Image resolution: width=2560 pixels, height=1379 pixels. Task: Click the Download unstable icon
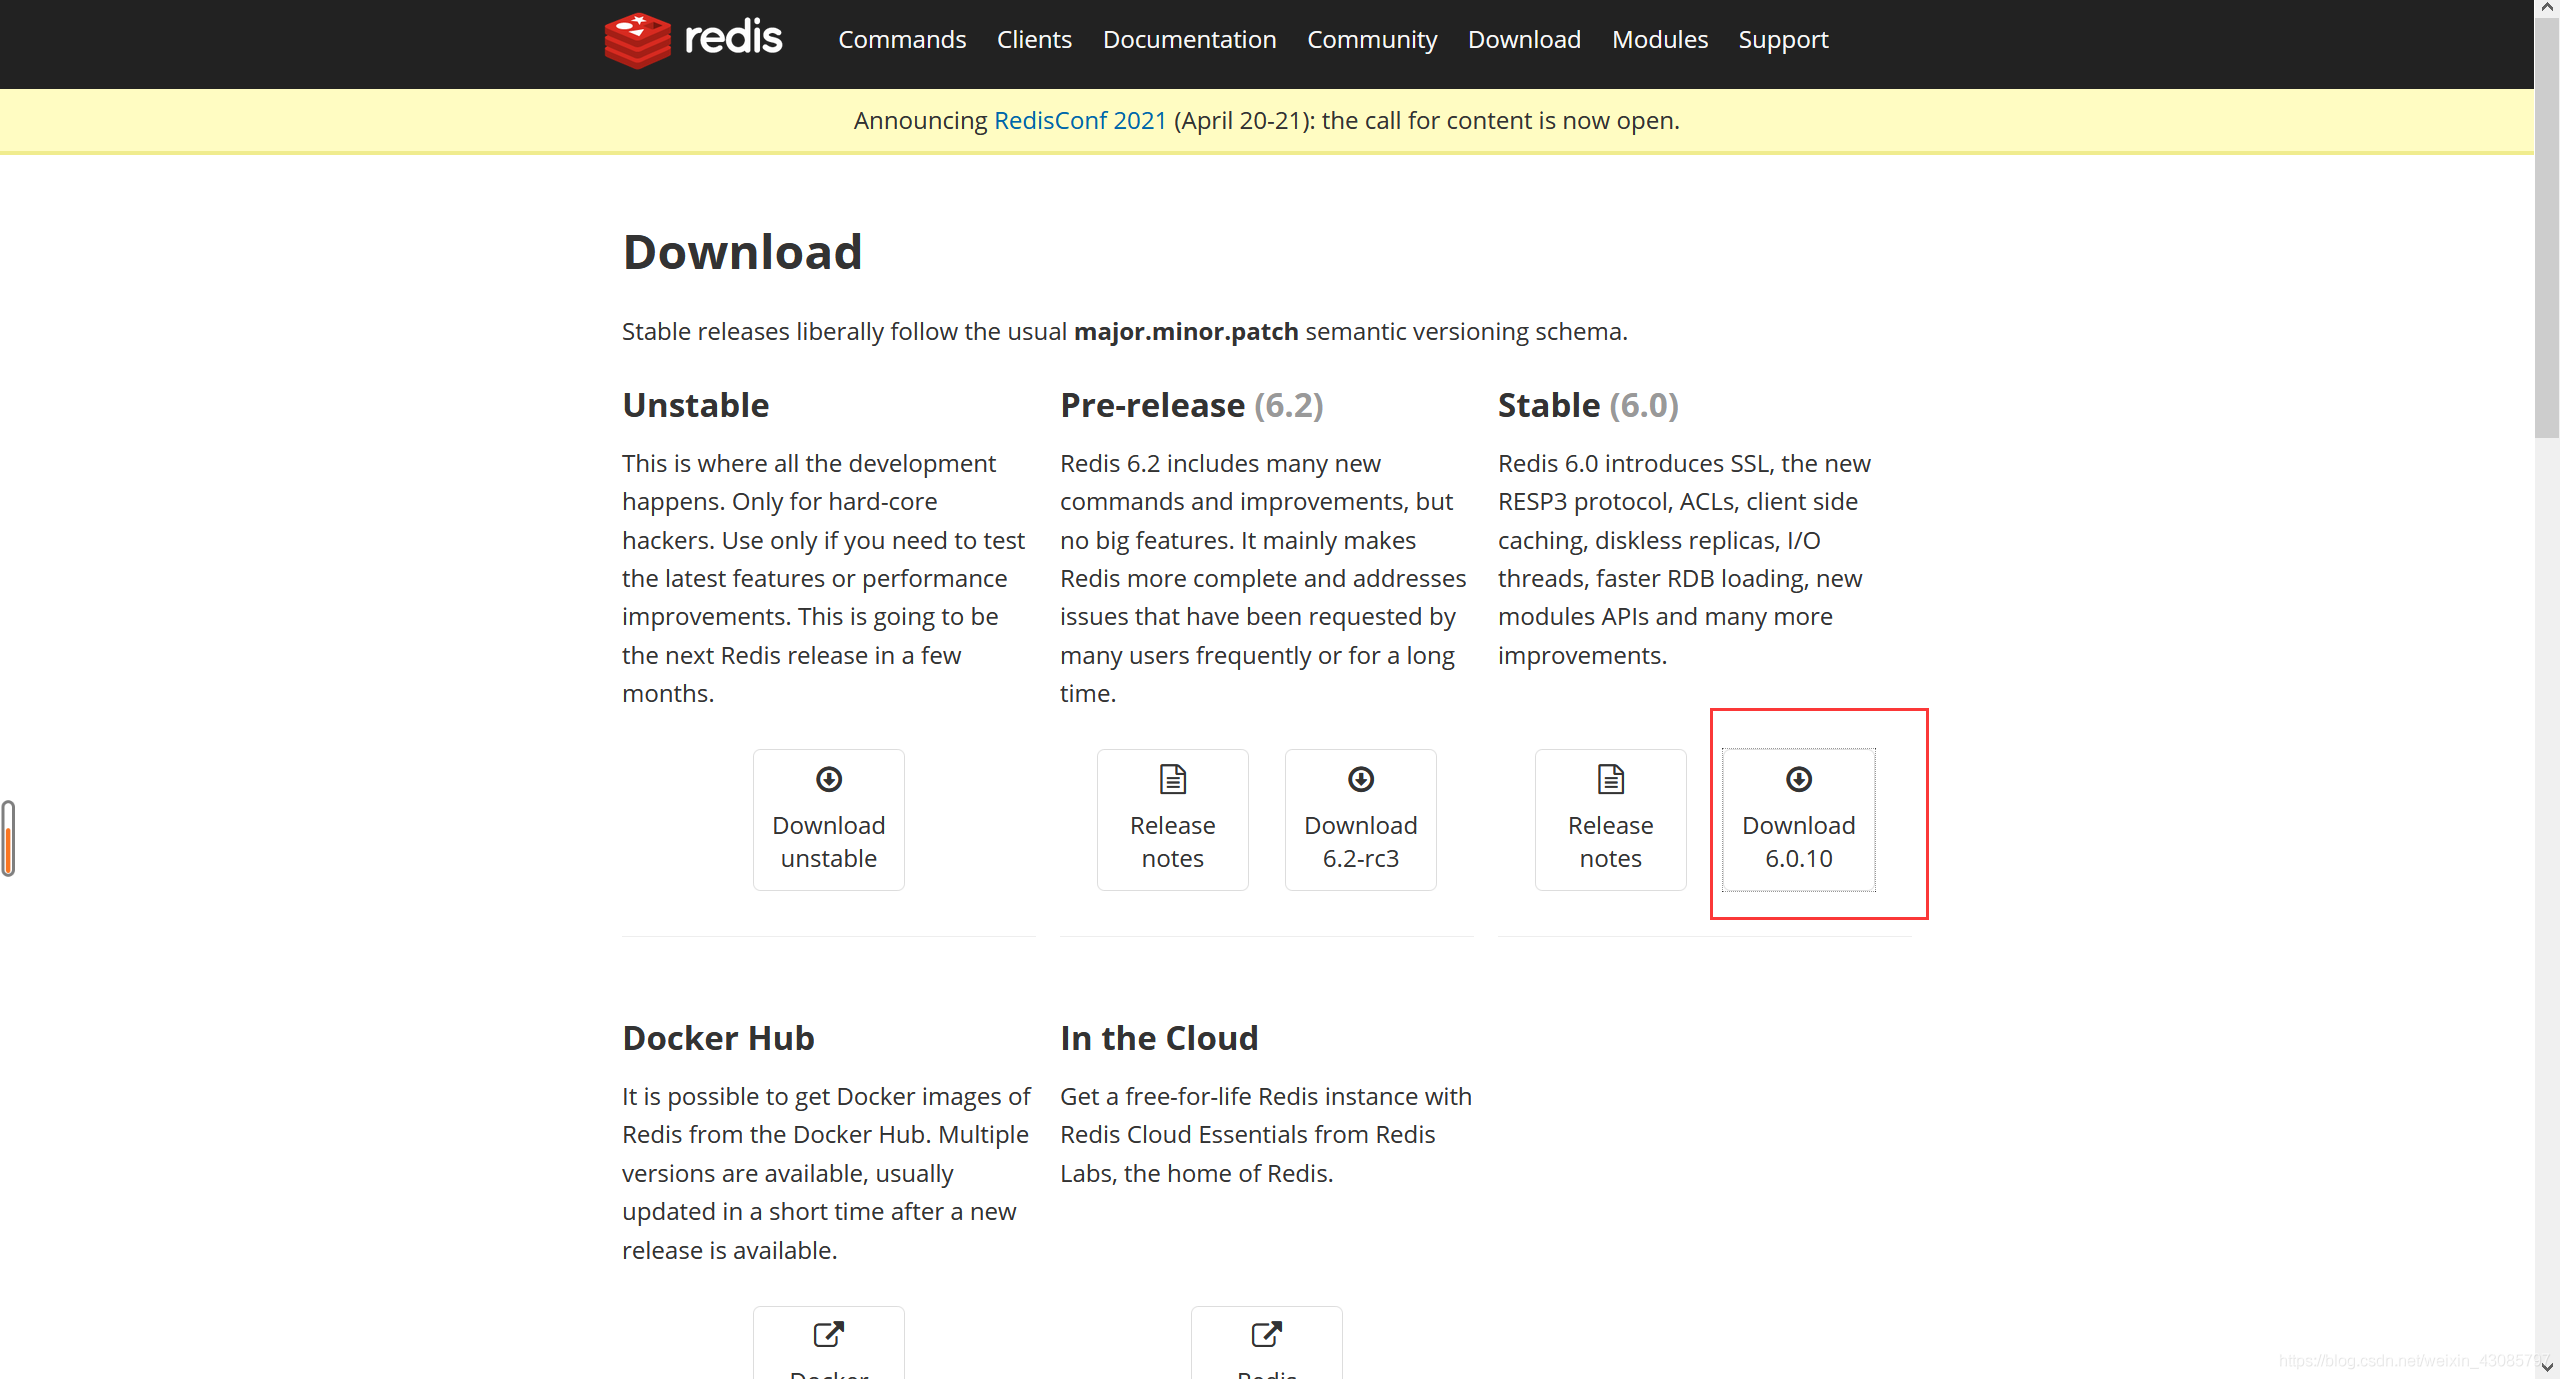point(827,778)
